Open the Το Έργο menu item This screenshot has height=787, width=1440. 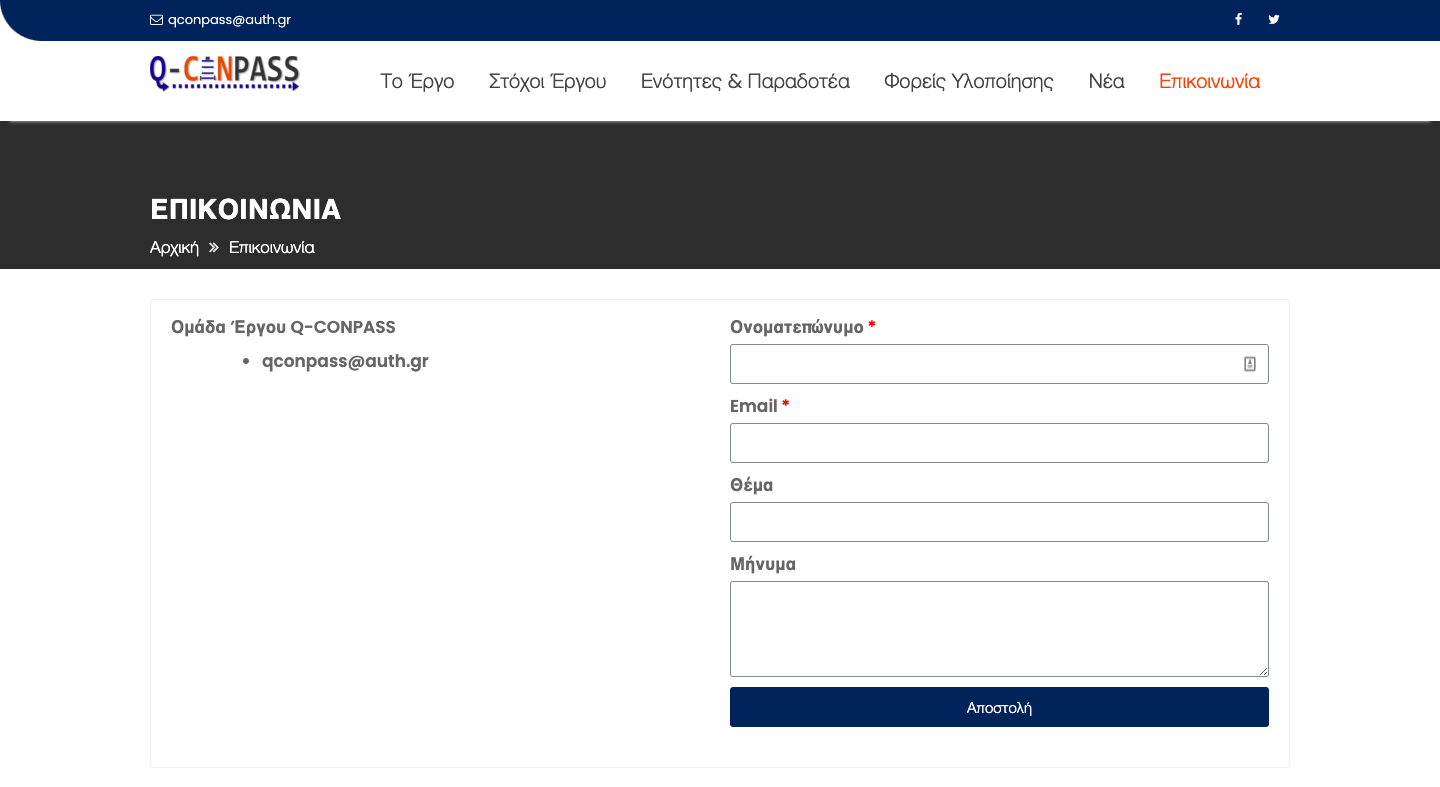click(x=417, y=82)
